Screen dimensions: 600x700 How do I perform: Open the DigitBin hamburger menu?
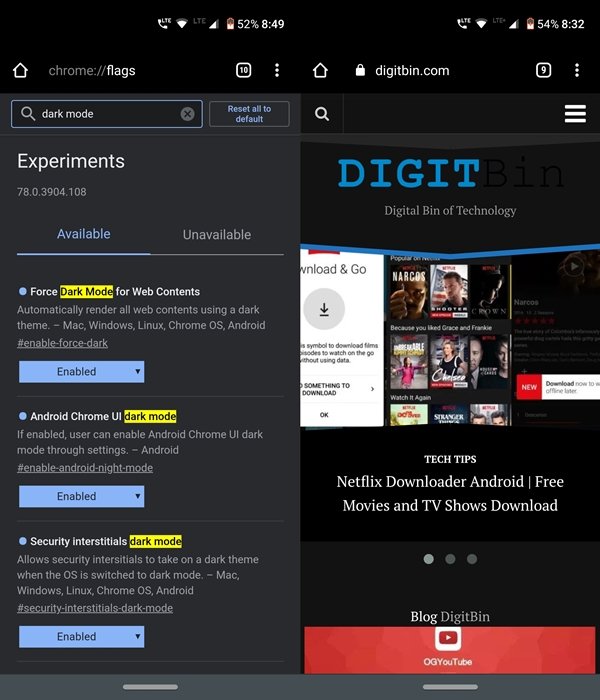click(x=575, y=114)
